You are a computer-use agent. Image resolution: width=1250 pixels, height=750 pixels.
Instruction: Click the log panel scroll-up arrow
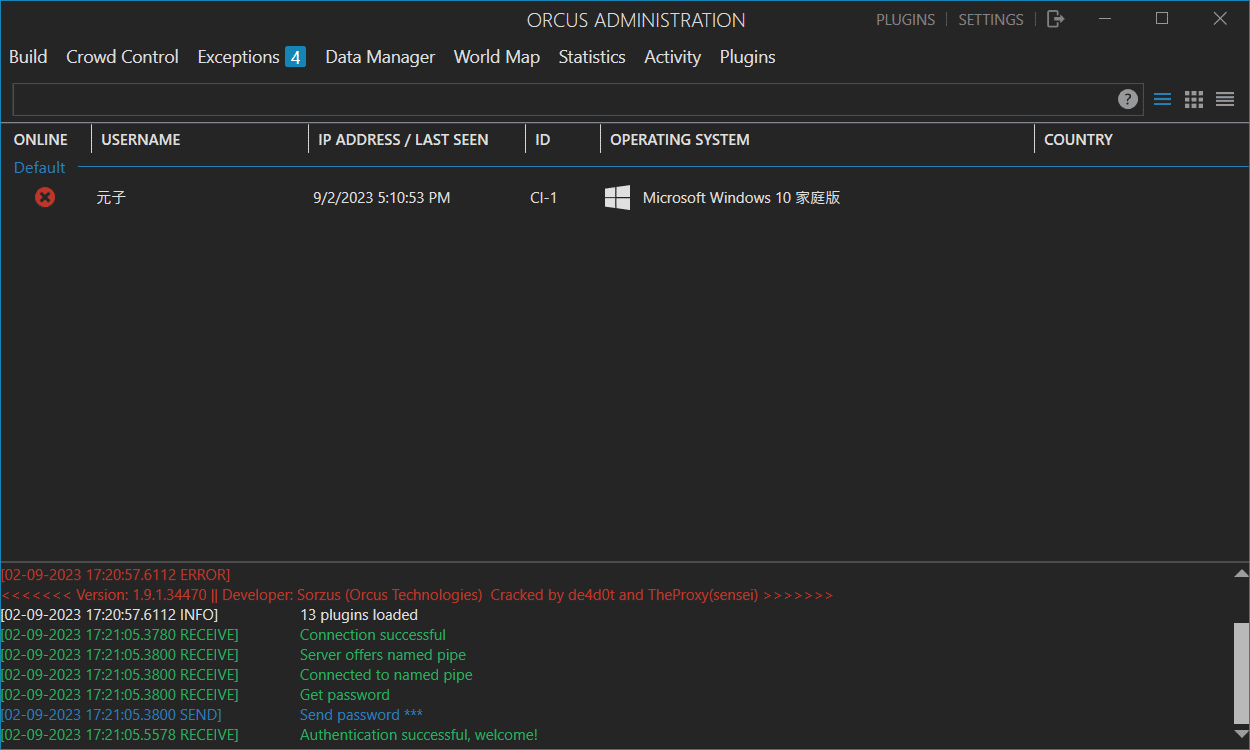[x=1240, y=574]
